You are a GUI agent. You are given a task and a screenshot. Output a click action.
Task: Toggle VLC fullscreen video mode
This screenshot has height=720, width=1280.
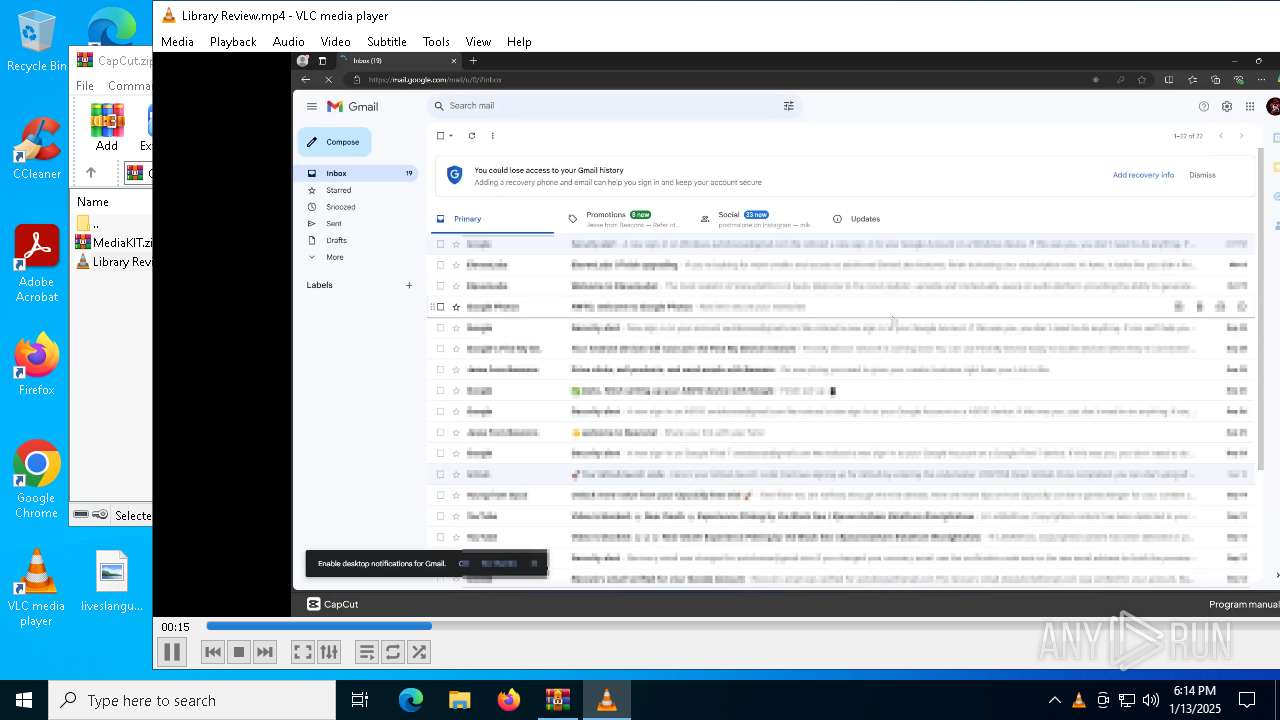[x=302, y=652]
